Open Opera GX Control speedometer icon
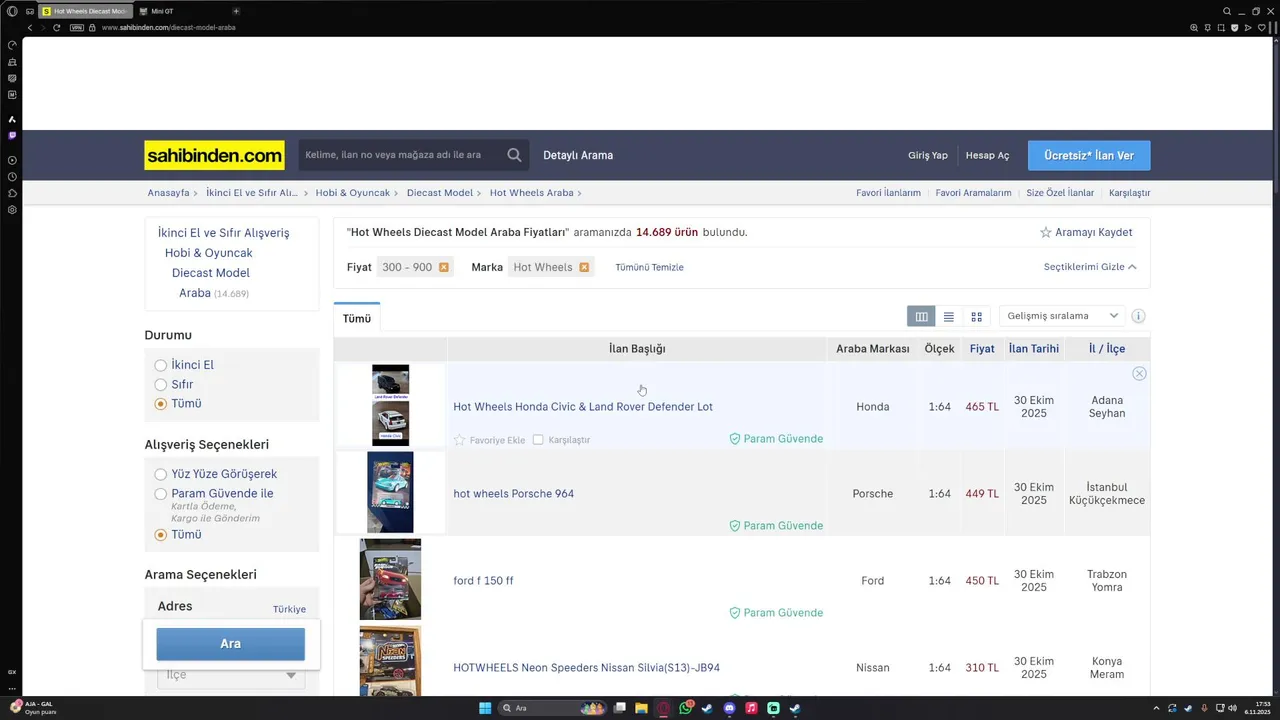The width and height of the screenshot is (1280, 720). pyautogui.click(x=12, y=45)
